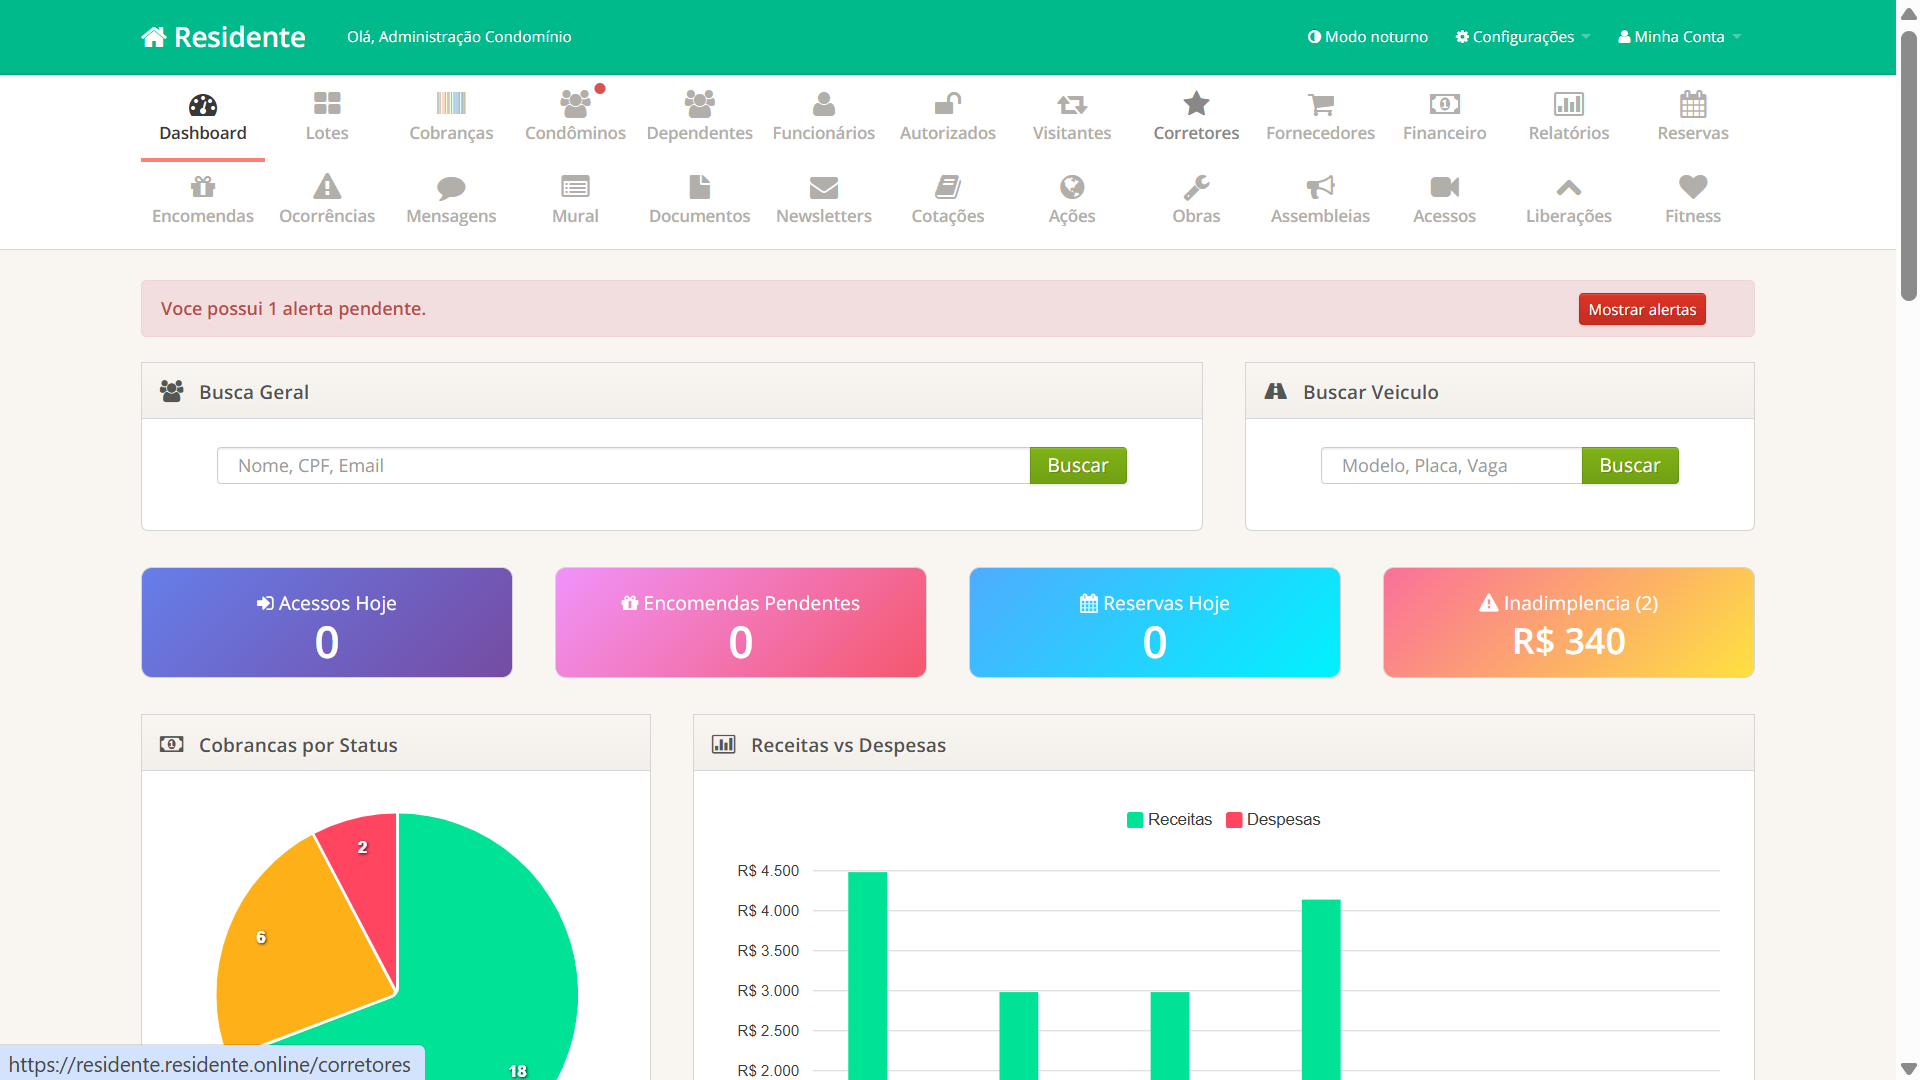Image resolution: width=1920 pixels, height=1080 pixels.
Task: Click the Mostrar alertas button
Action: pos(1642,309)
